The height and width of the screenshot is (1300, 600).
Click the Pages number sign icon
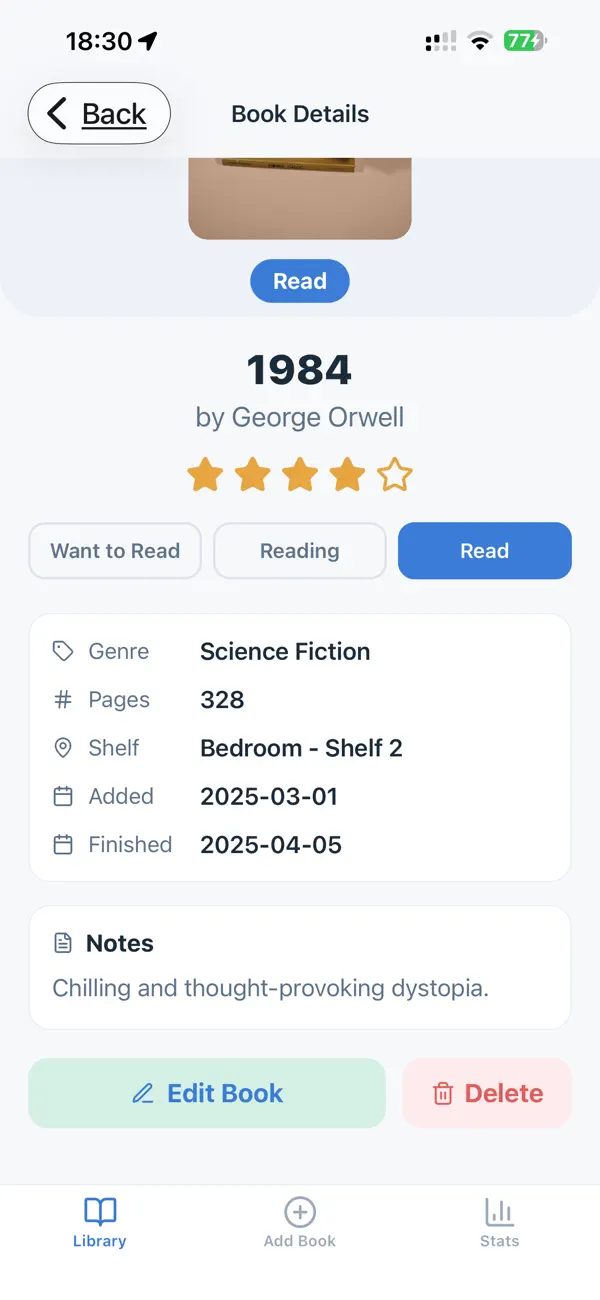click(x=62, y=699)
